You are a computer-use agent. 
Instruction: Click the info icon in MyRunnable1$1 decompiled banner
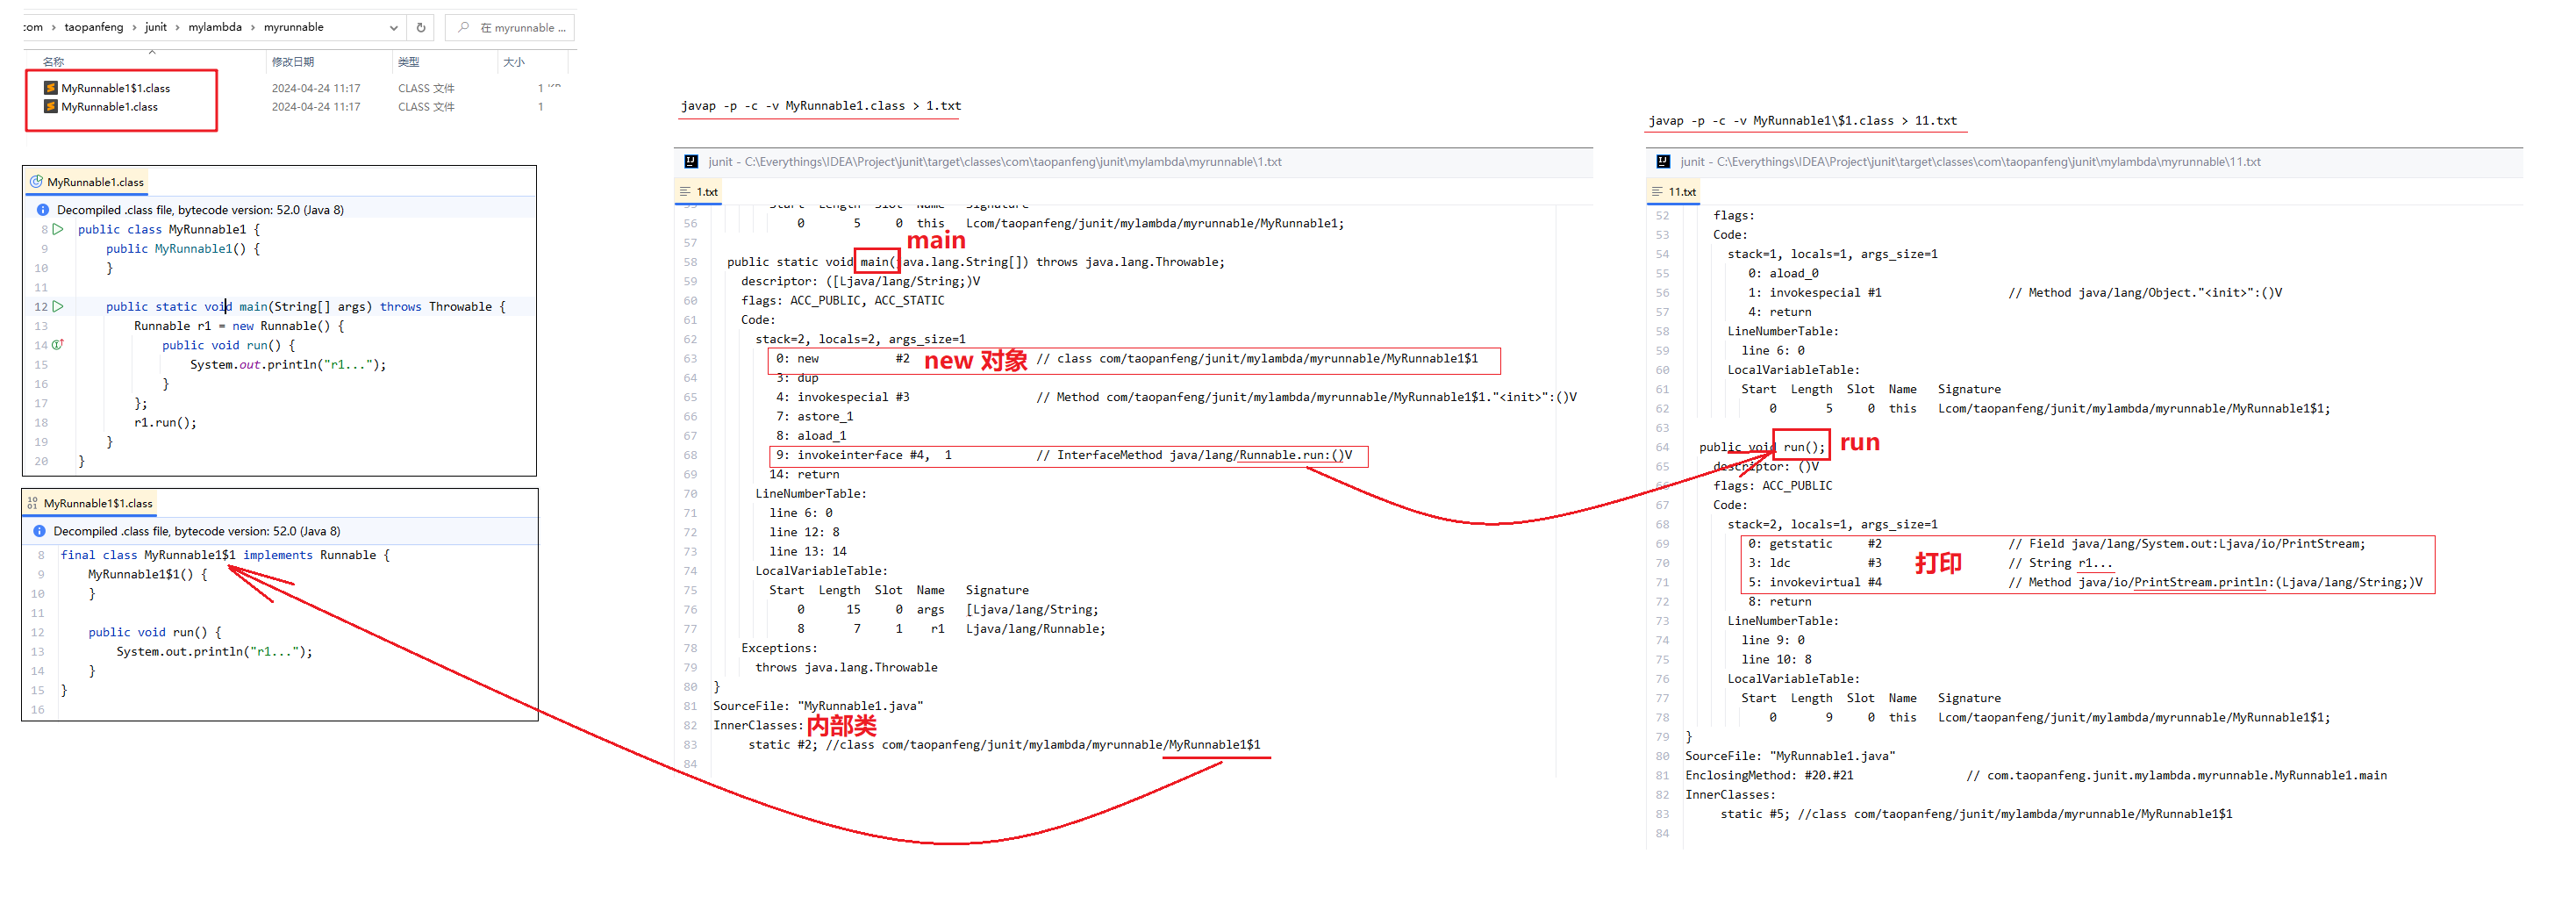[40, 531]
